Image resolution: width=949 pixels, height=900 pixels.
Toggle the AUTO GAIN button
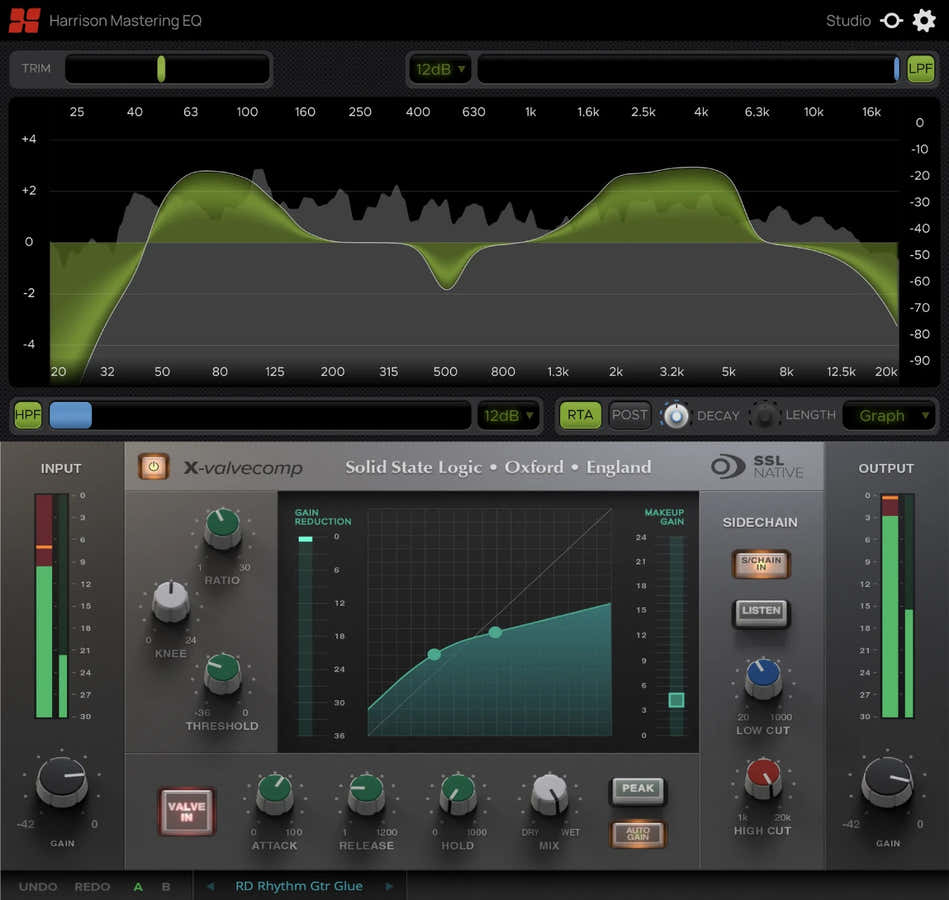[638, 834]
